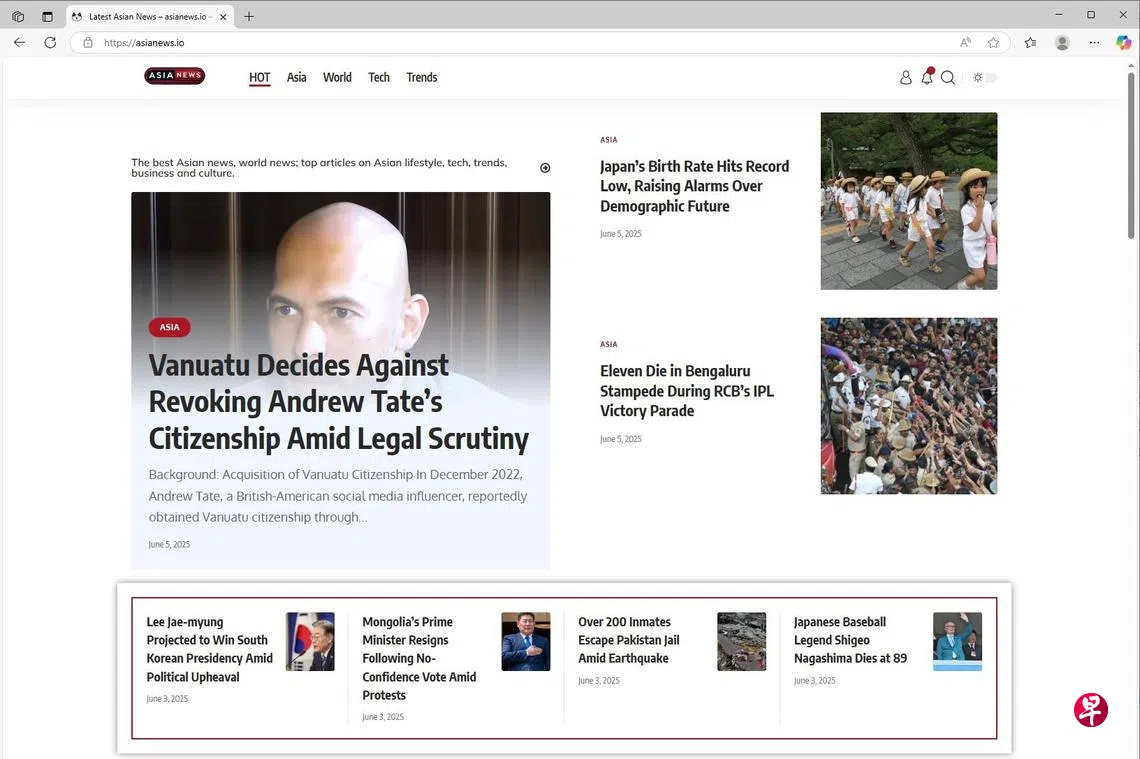Open the Copilot sidebar icon
The width and height of the screenshot is (1140, 759).
(x=1123, y=43)
